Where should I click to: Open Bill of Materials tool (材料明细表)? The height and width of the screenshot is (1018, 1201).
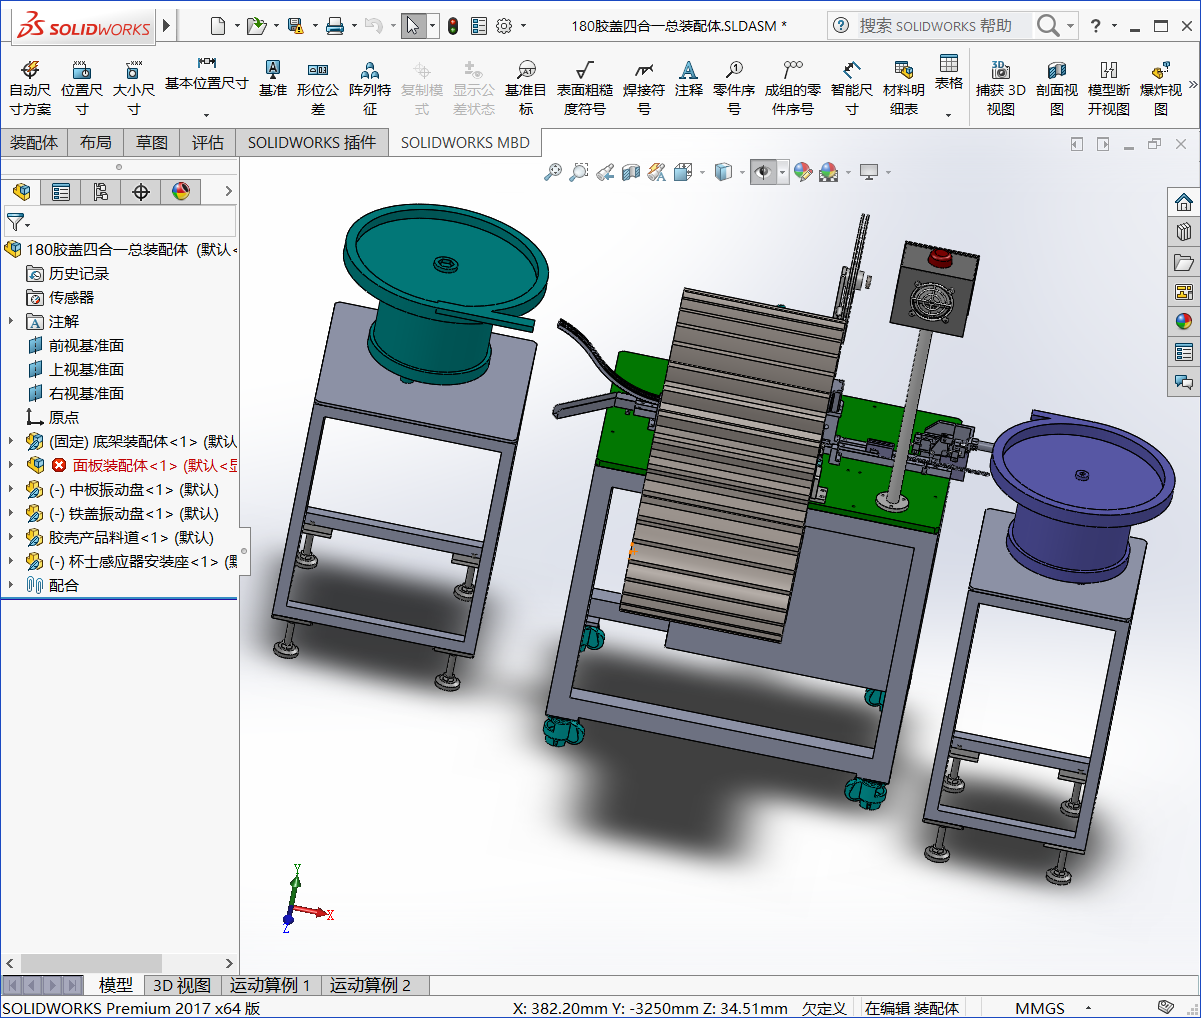coord(904,87)
